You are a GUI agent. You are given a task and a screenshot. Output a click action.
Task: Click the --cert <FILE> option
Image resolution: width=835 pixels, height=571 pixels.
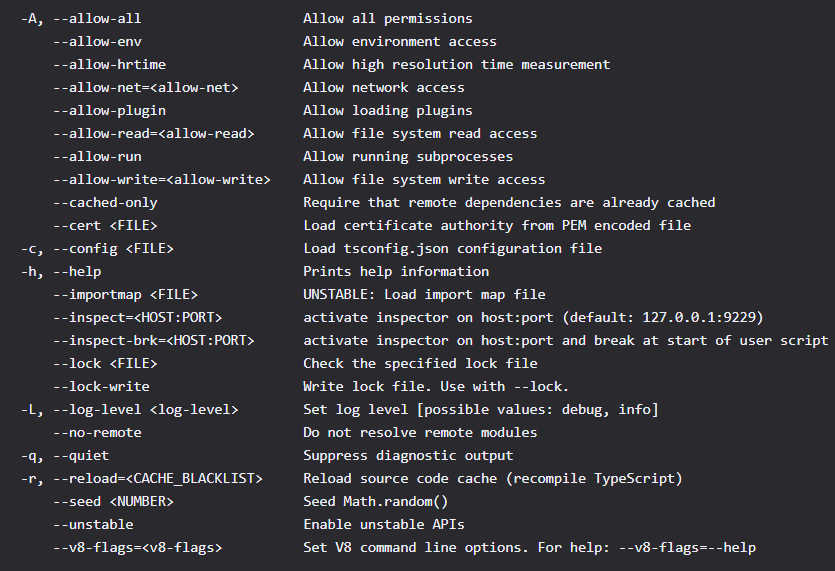(105, 225)
